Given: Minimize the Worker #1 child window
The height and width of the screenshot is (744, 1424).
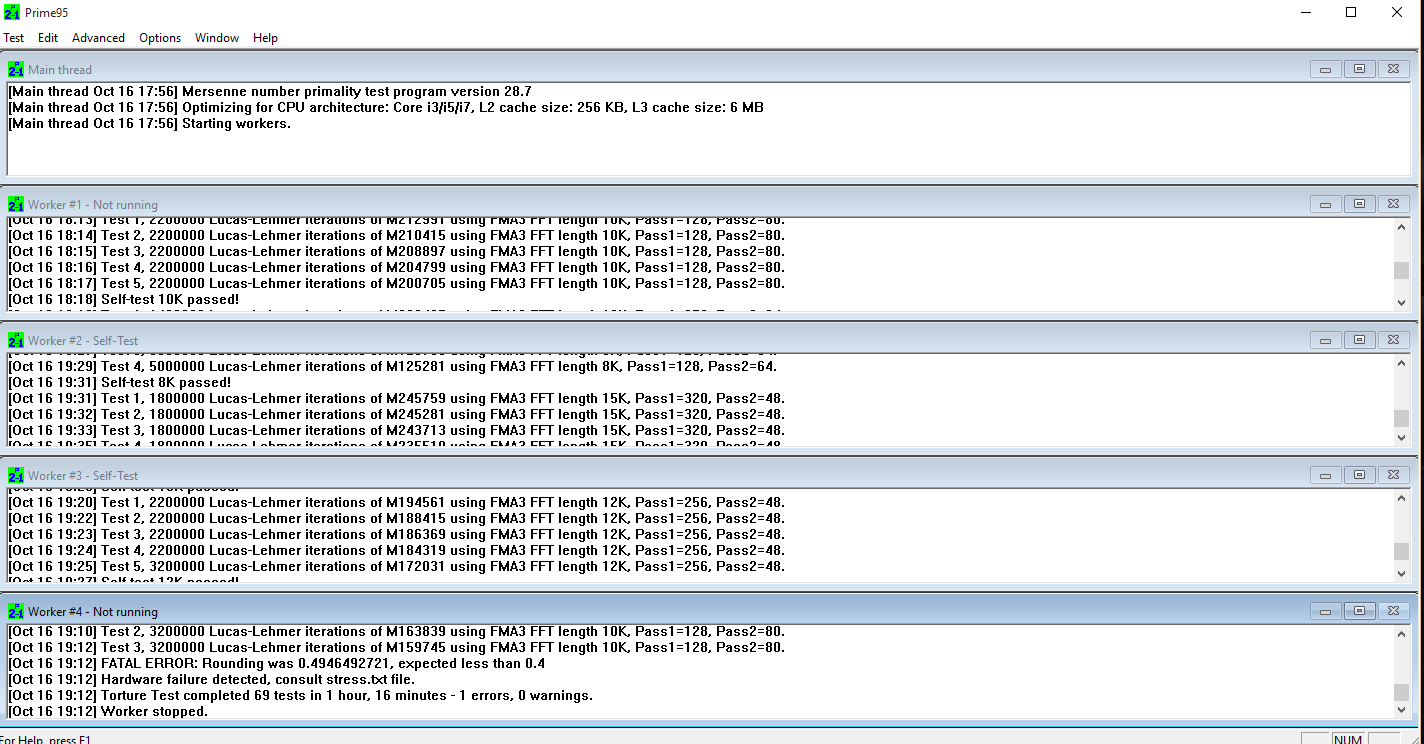Looking at the screenshot, I should click(x=1325, y=204).
